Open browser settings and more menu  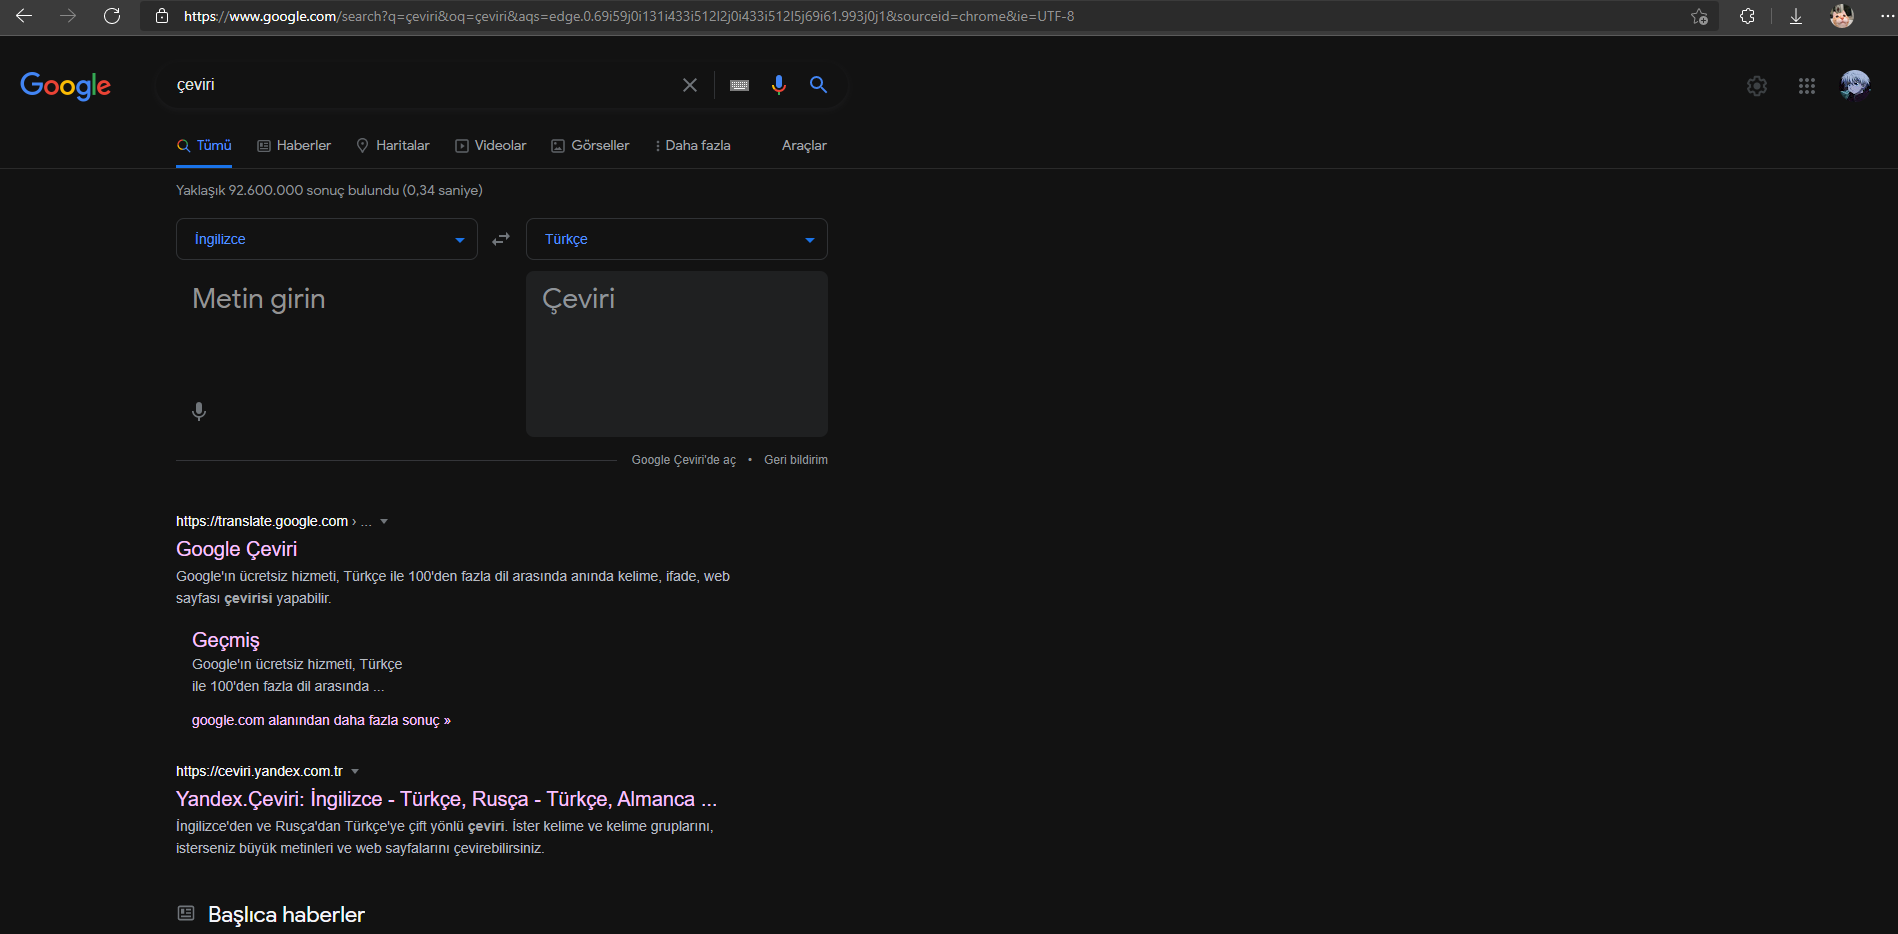click(x=1886, y=16)
